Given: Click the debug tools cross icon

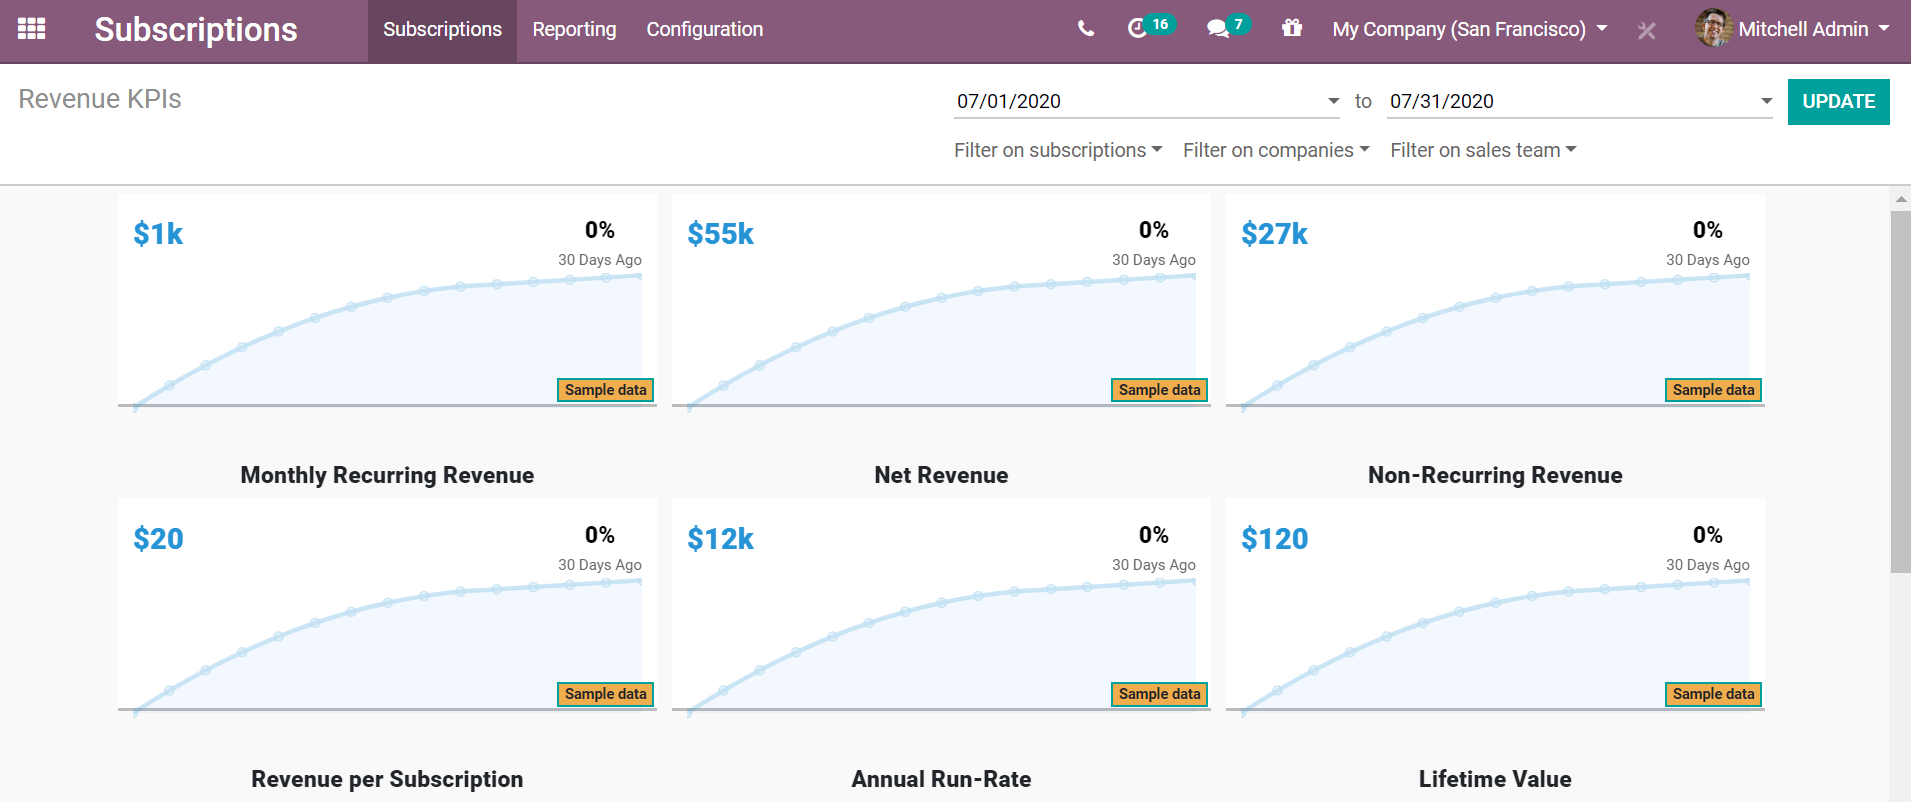Looking at the screenshot, I should click(x=1646, y=31).
